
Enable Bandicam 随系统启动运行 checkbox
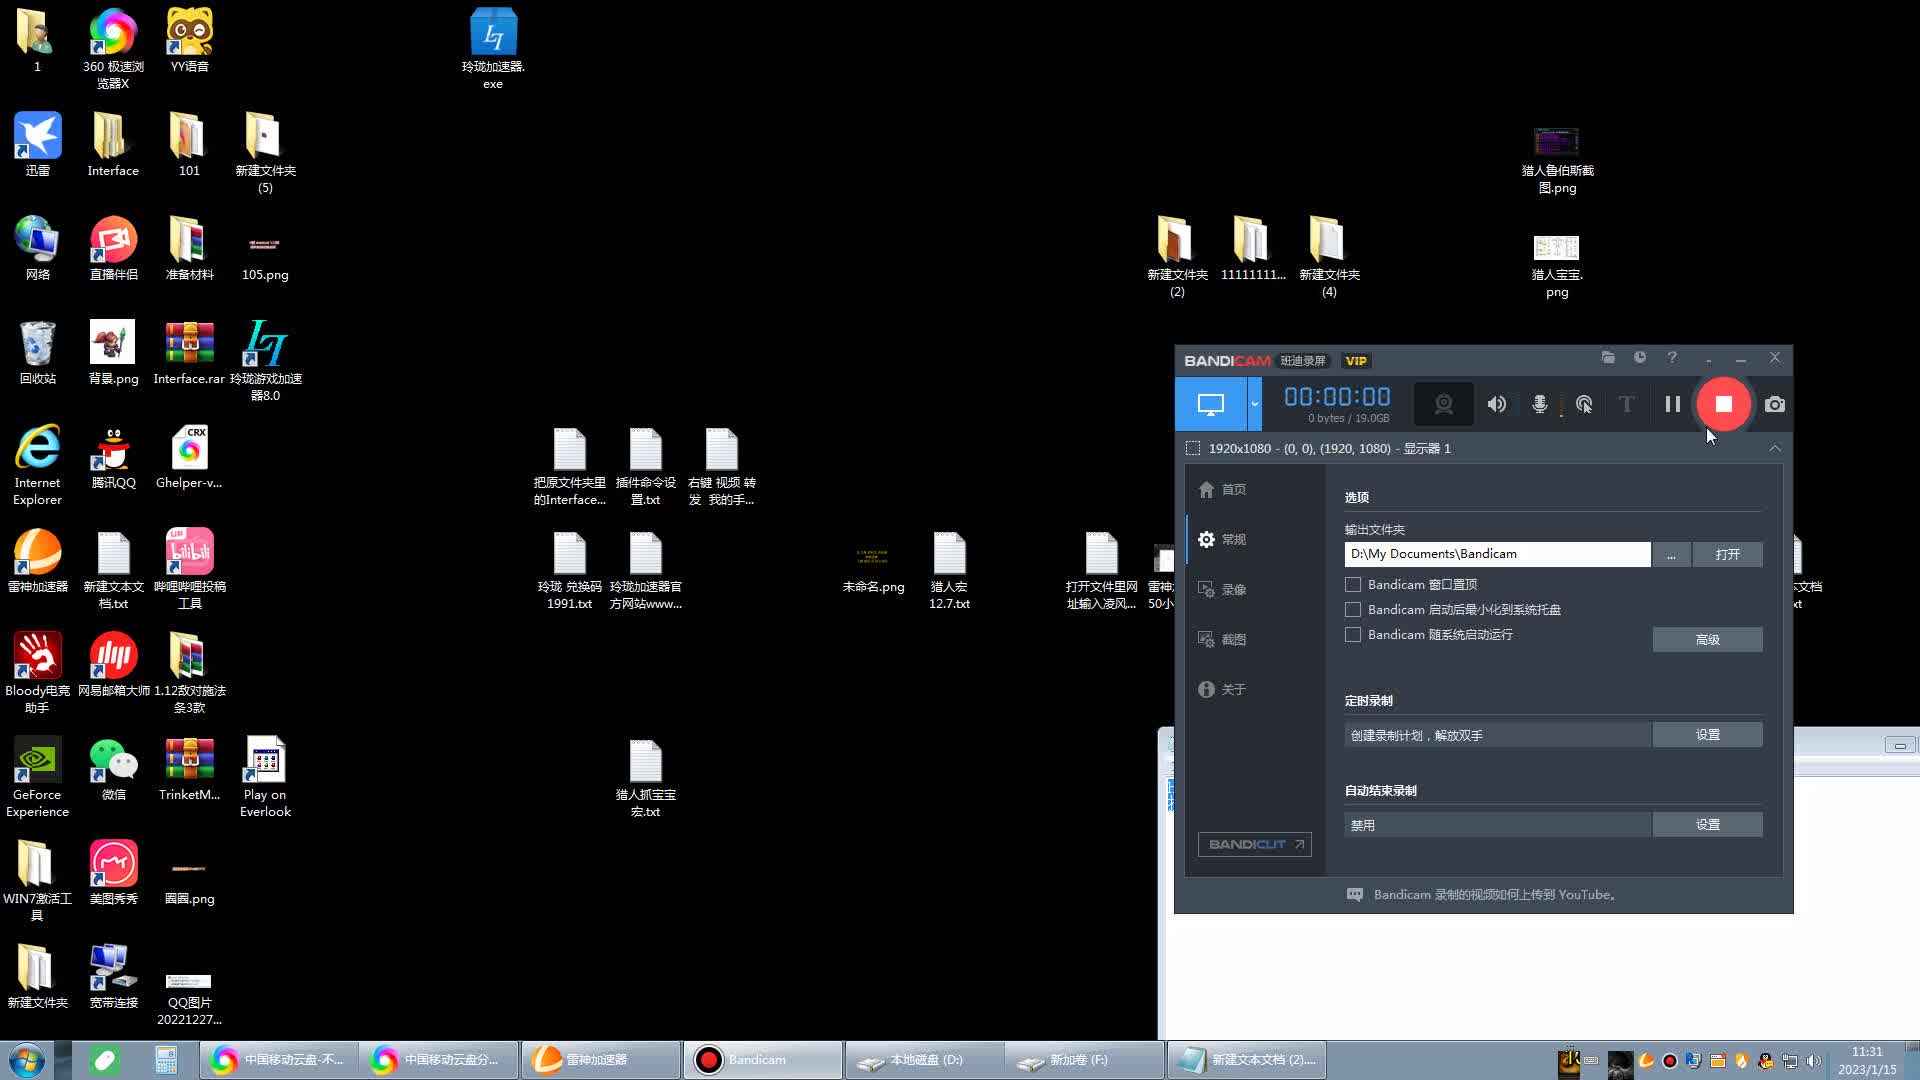1353,634
